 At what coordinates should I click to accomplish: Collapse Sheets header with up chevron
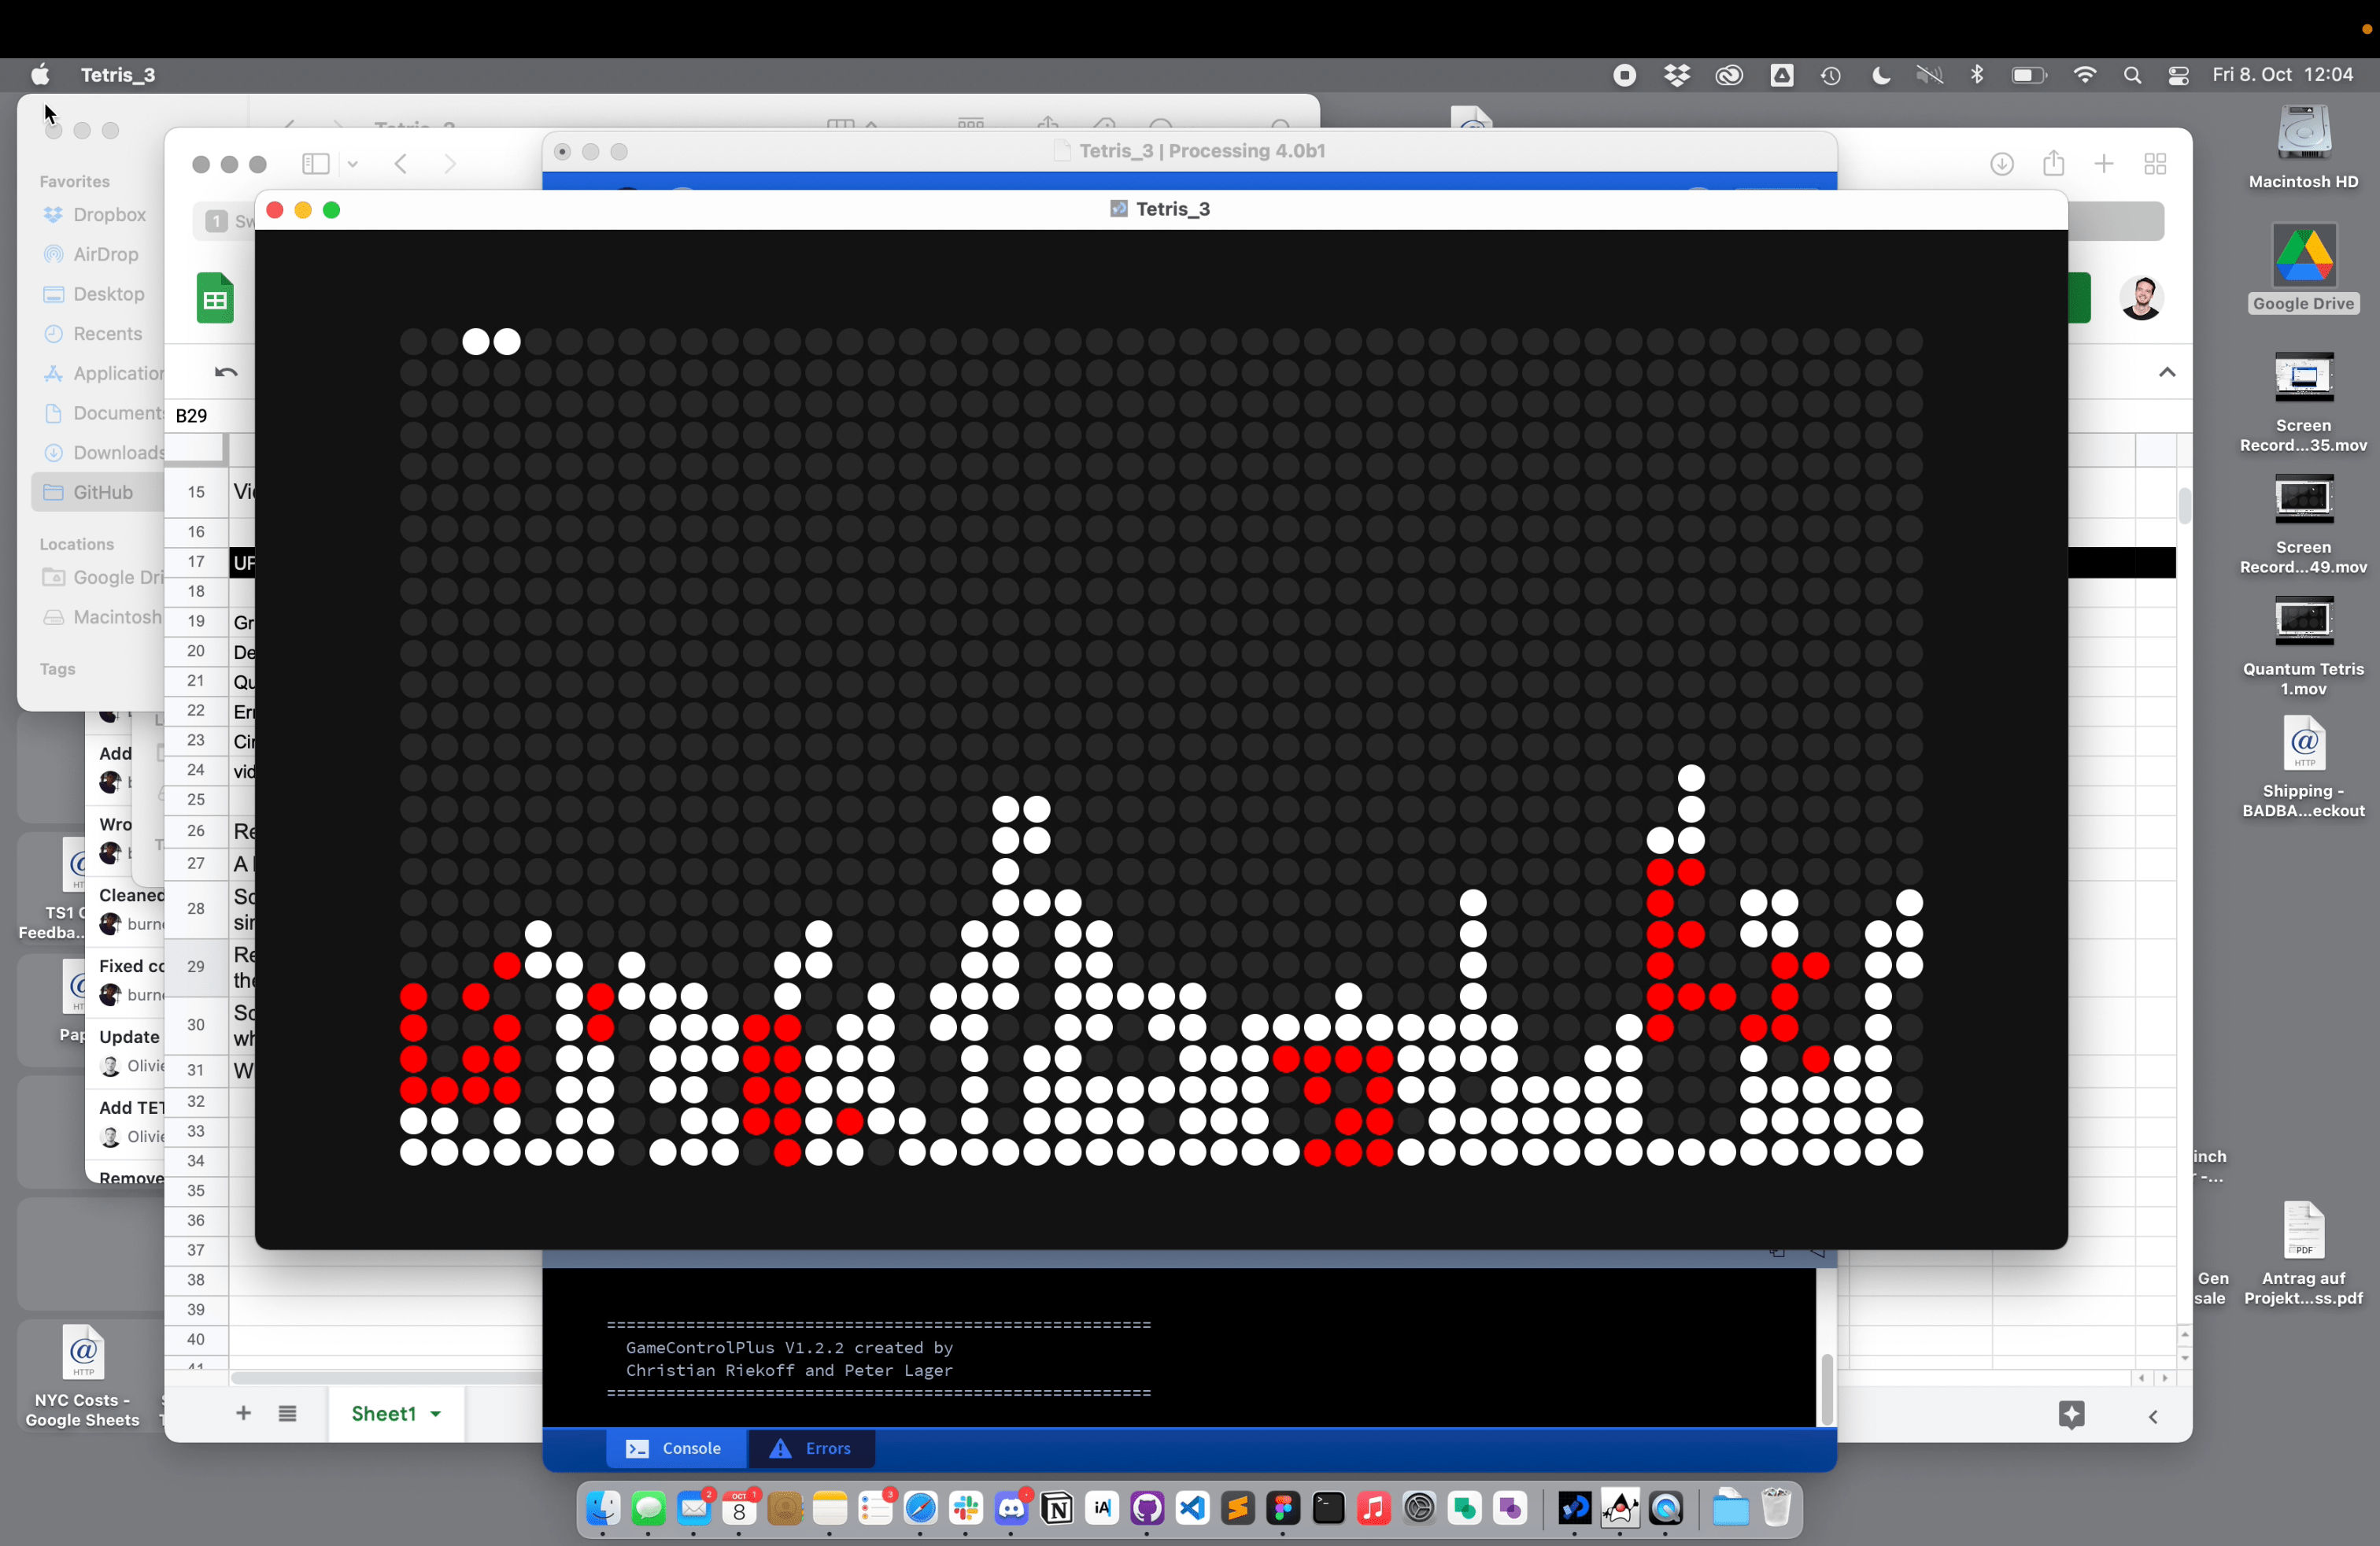pos(2167,373)
